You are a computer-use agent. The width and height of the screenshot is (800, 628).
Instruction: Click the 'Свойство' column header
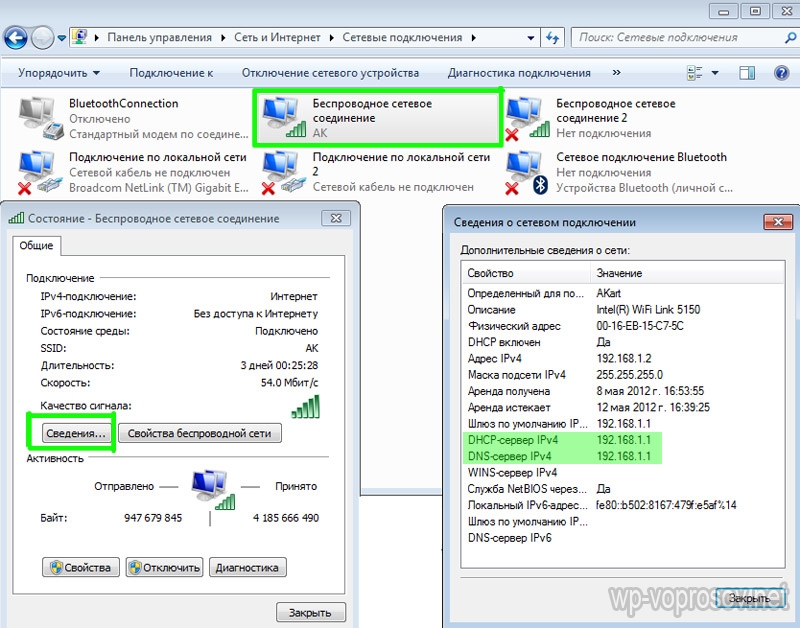coord(526,273)
